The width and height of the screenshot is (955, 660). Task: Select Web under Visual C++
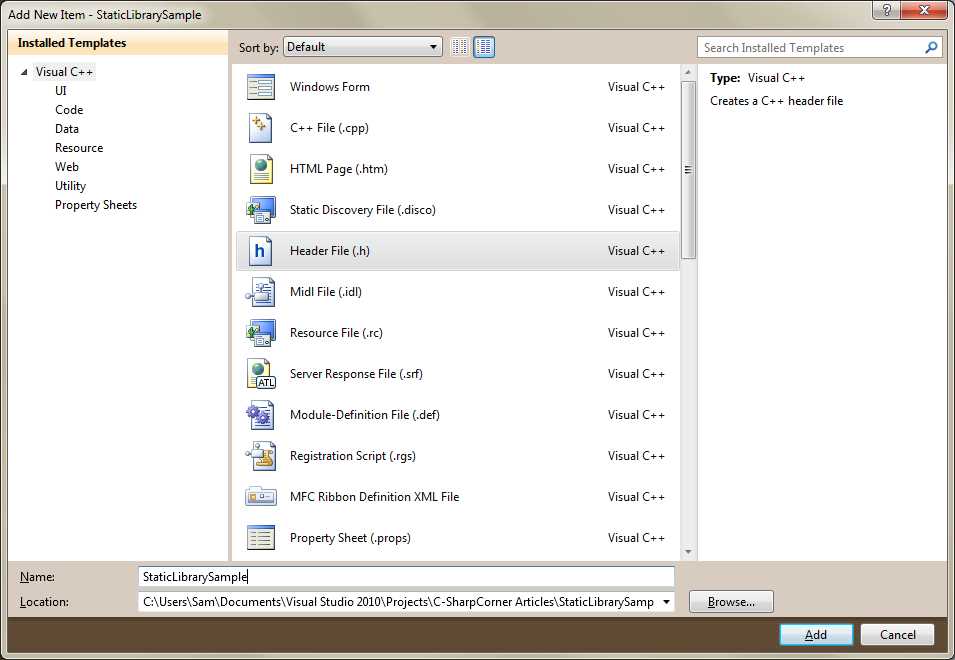(66, 166)
